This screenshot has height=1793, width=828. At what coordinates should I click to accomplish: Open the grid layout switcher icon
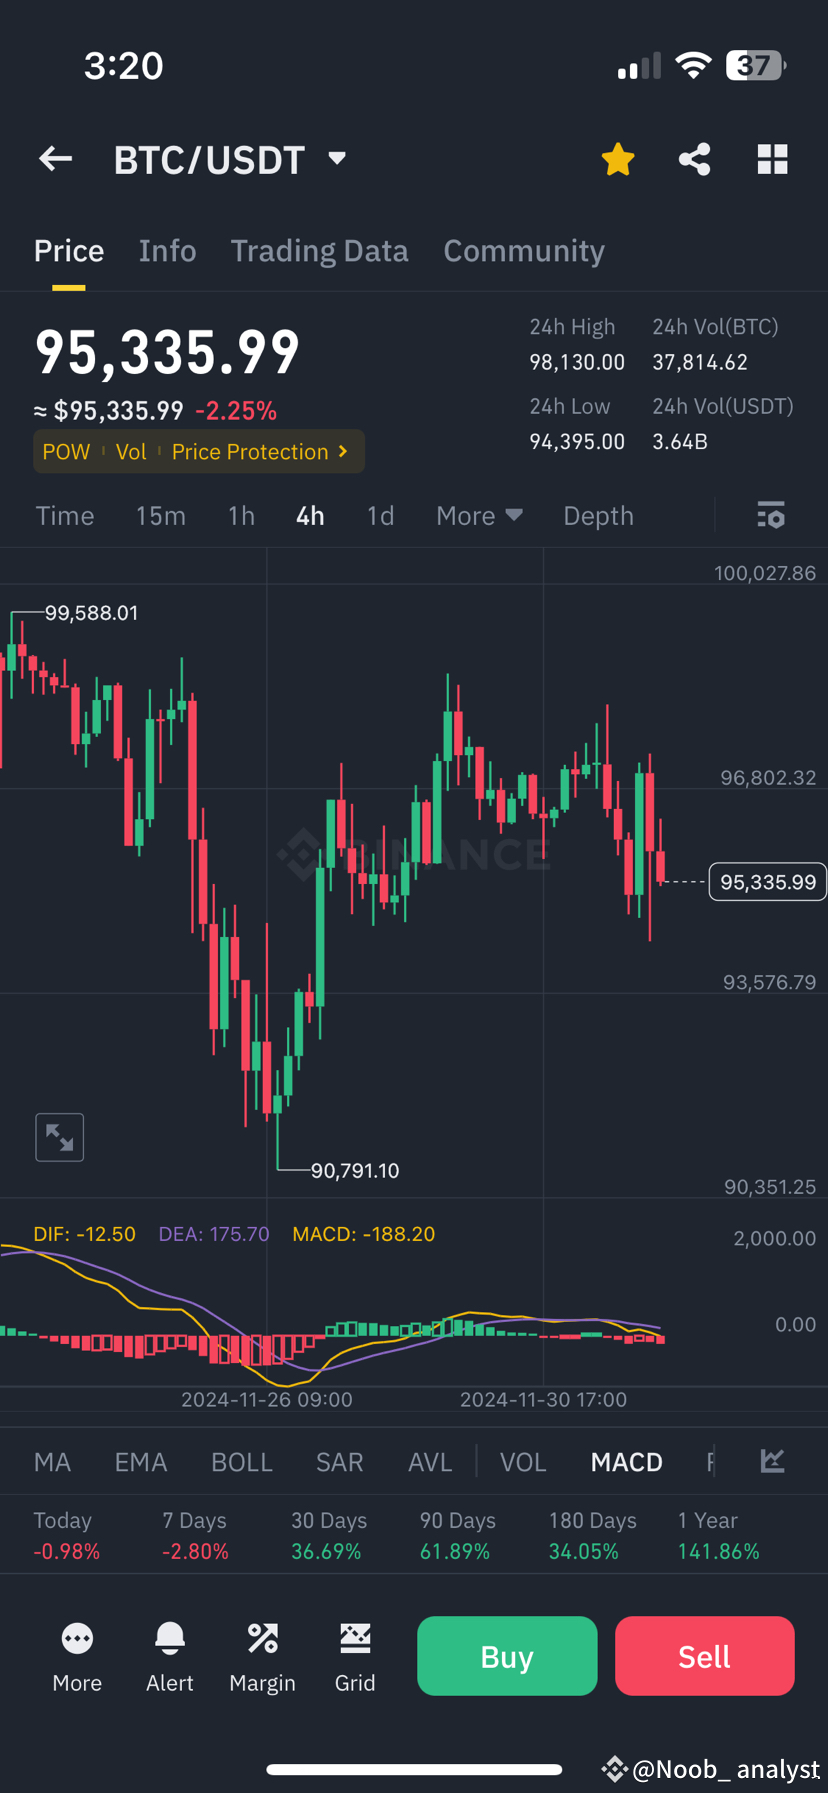772,159
